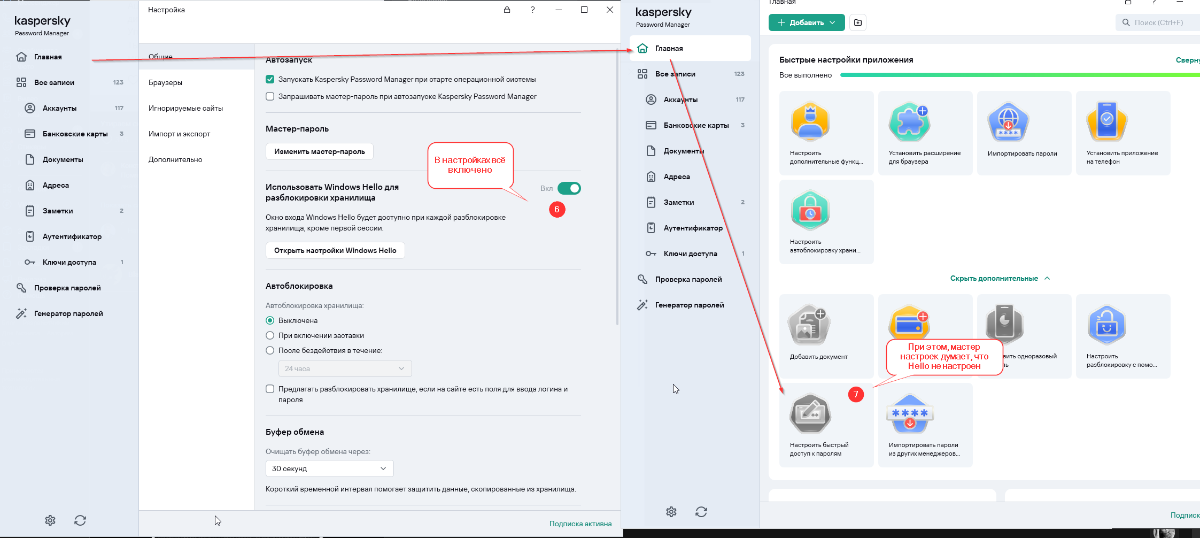Open Аутентификатор in the right window sidebar
The width and height of the screenshot is (1200, 538).
click(x=693, y=228)
